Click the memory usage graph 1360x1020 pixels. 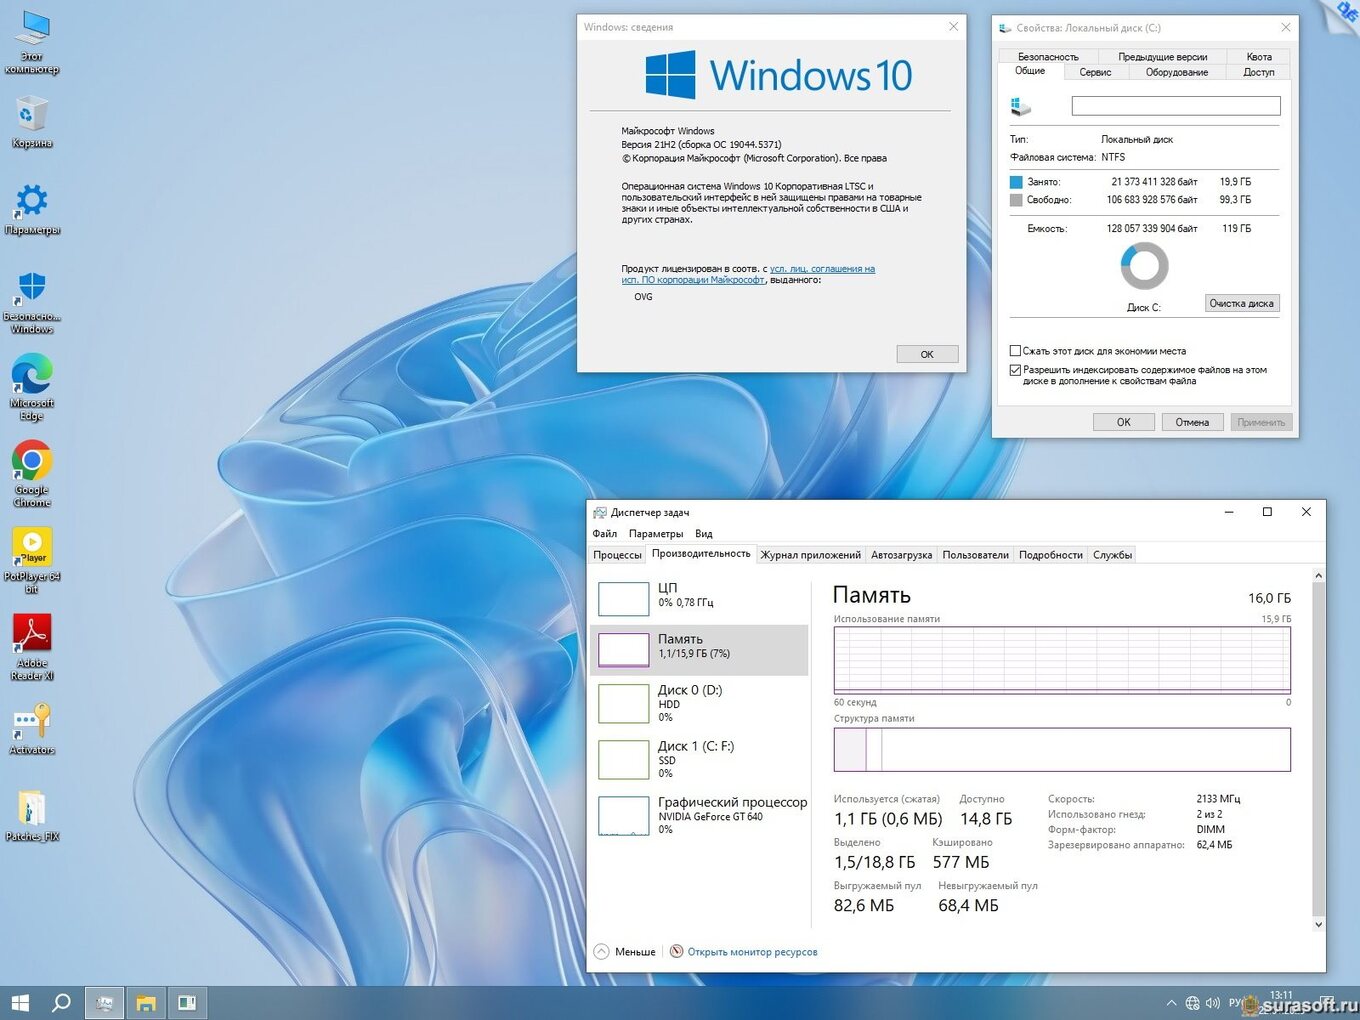1062,660
